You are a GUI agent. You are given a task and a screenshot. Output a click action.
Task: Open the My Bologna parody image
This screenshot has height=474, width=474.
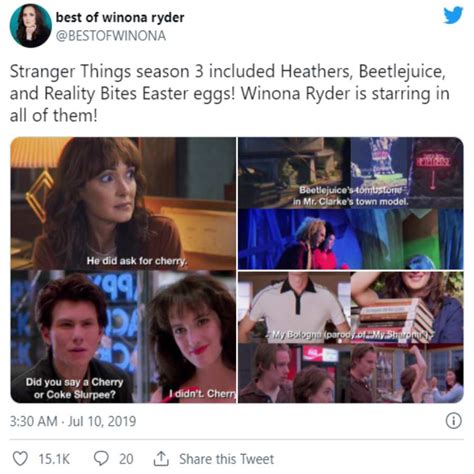[350, 307]
